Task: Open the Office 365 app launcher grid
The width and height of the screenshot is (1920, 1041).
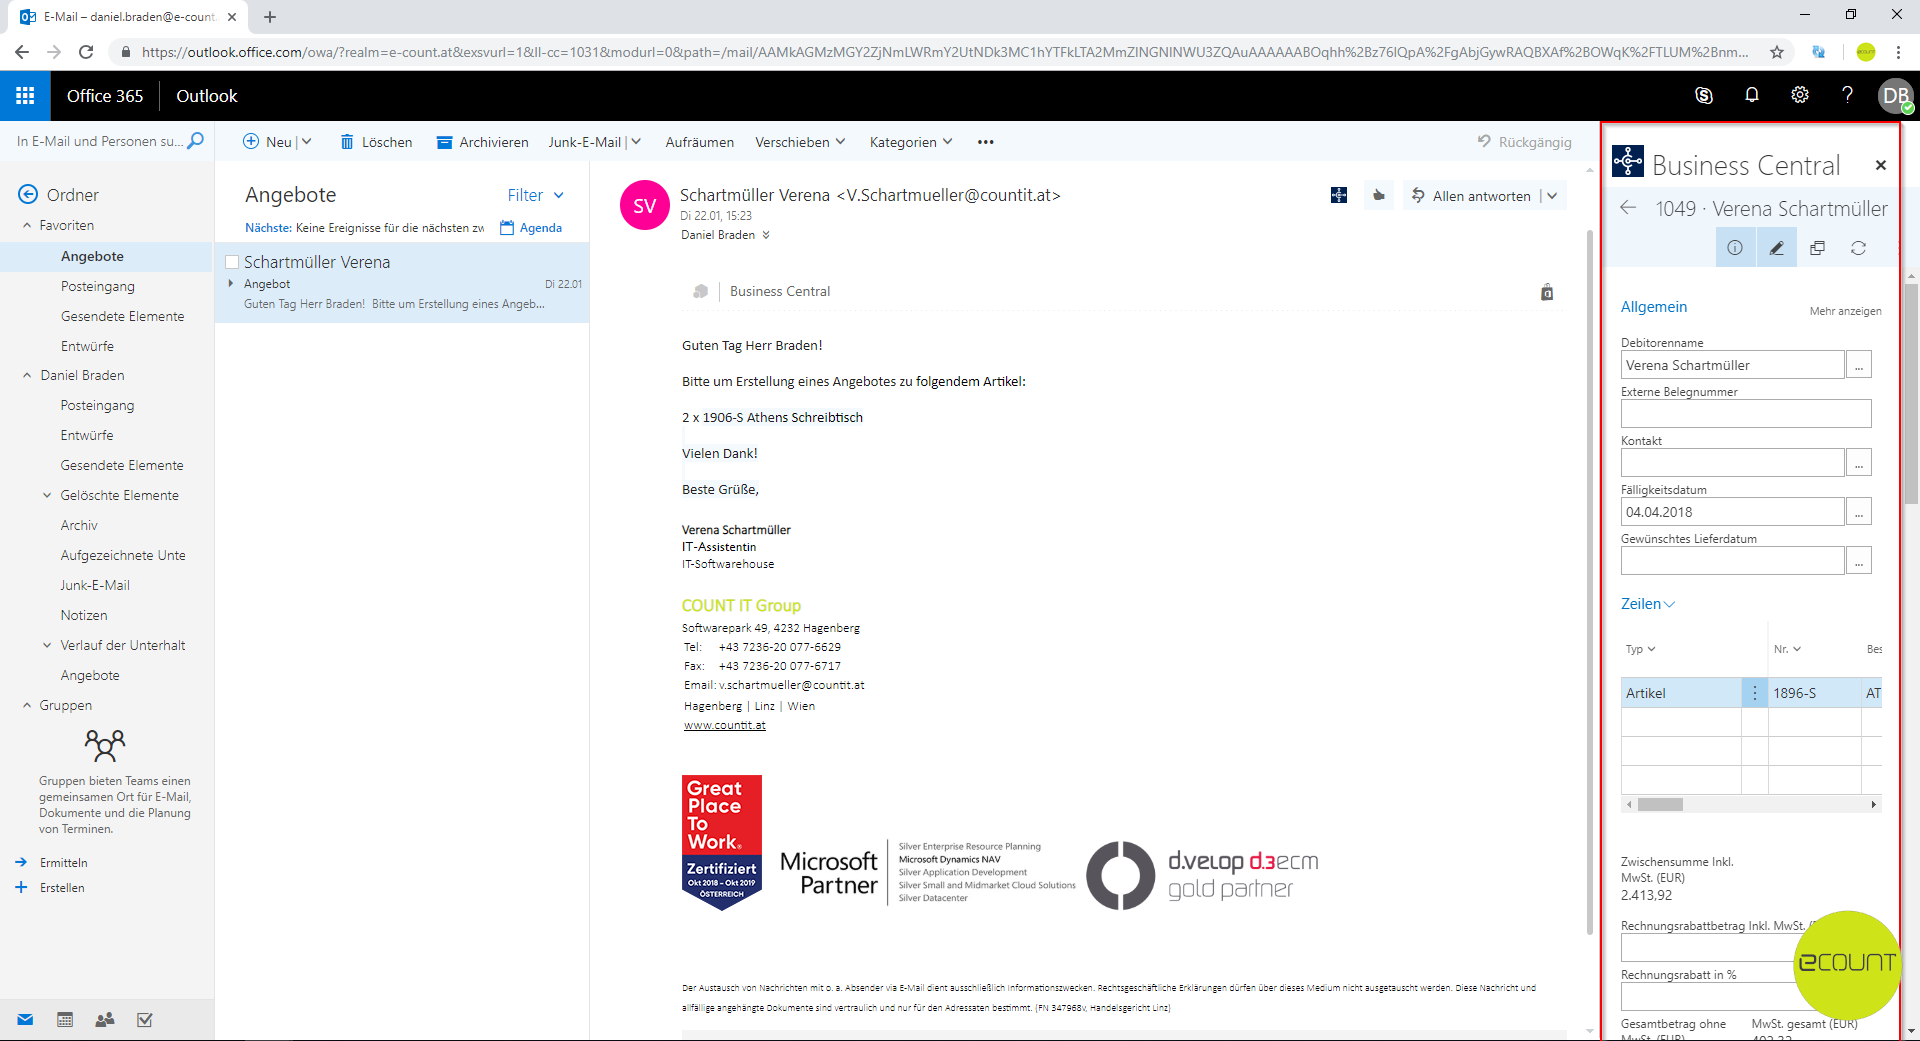Action: pos(25,96)
